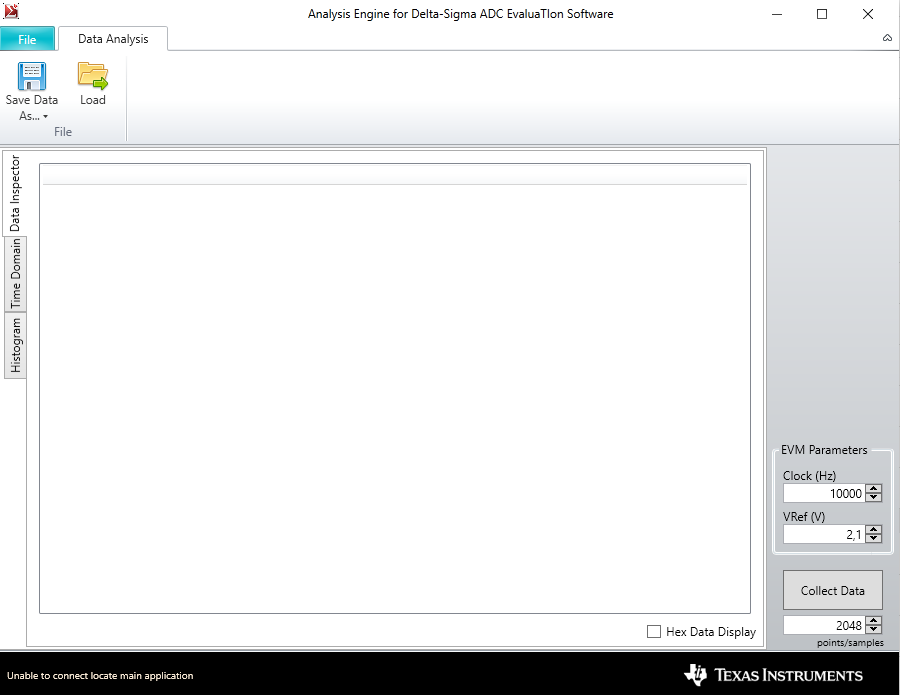Click the points/samples input field
This screenshot has width=900, height=695.
point(824,625)
